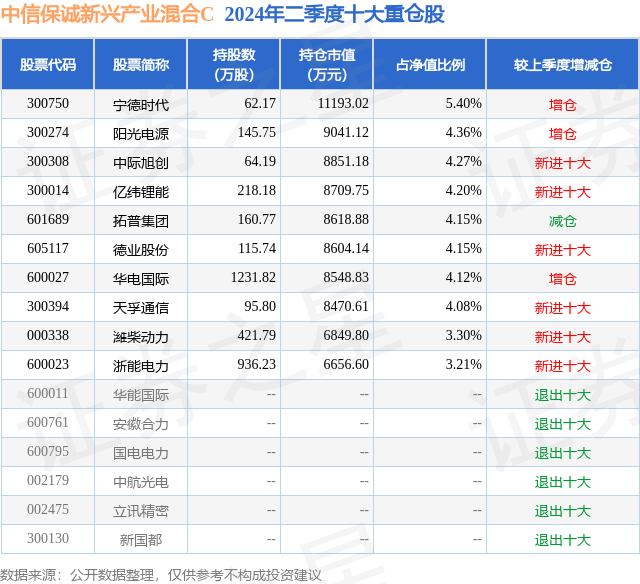Screen dimensions: 640x584
Task: Click 退出十大 status for 新国都
Action: 563,540
